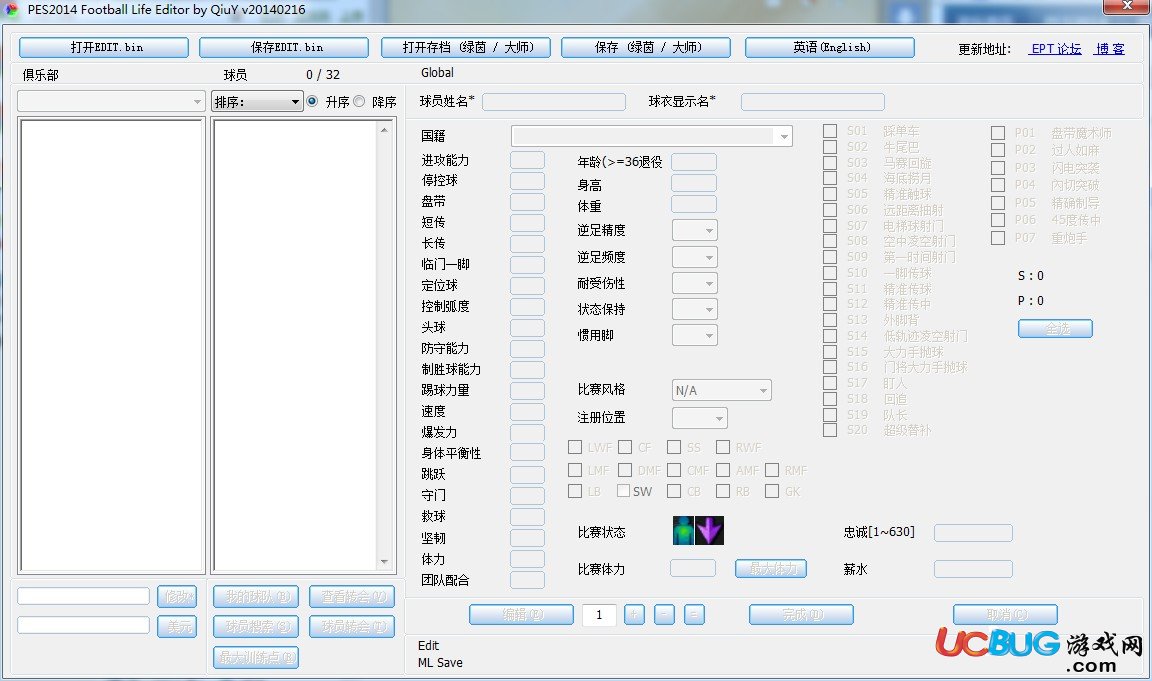1152x681 pixels.
Task: Open the 博客 blog link
Action: point(1110,49)
